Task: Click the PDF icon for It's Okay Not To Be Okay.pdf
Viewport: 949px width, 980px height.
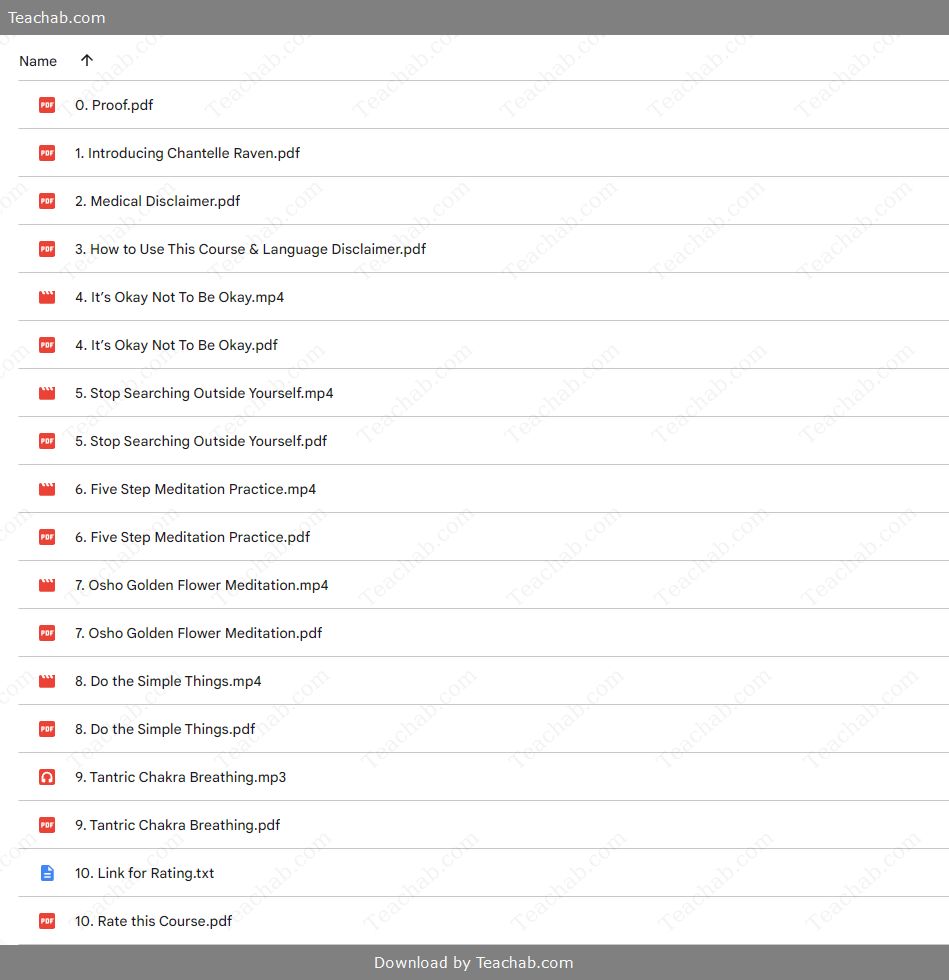Action: click(x=47, y=345)
